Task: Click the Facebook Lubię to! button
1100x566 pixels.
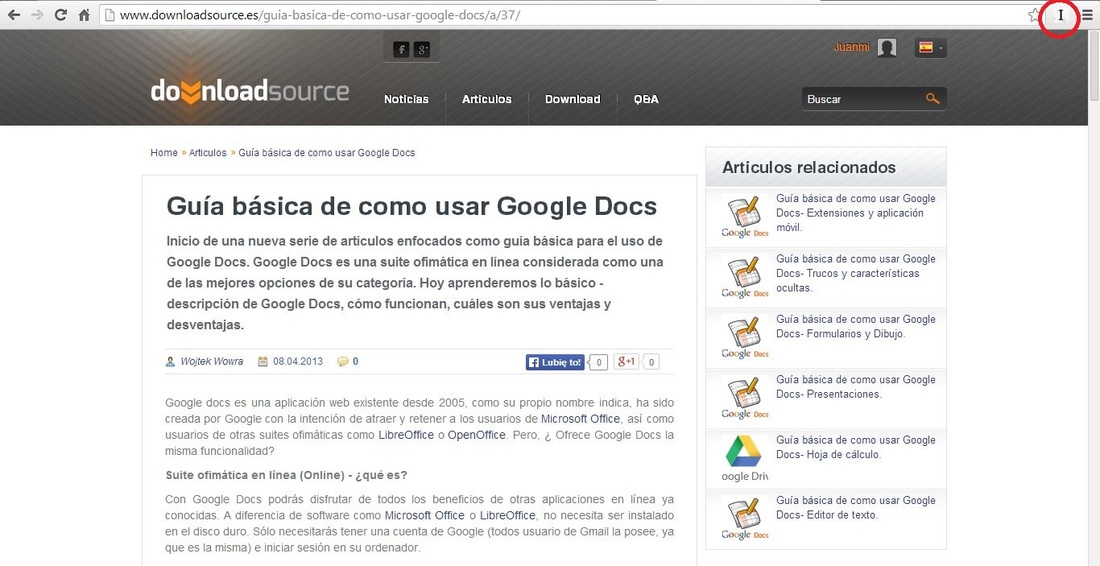Action: (x=555, y=362)
